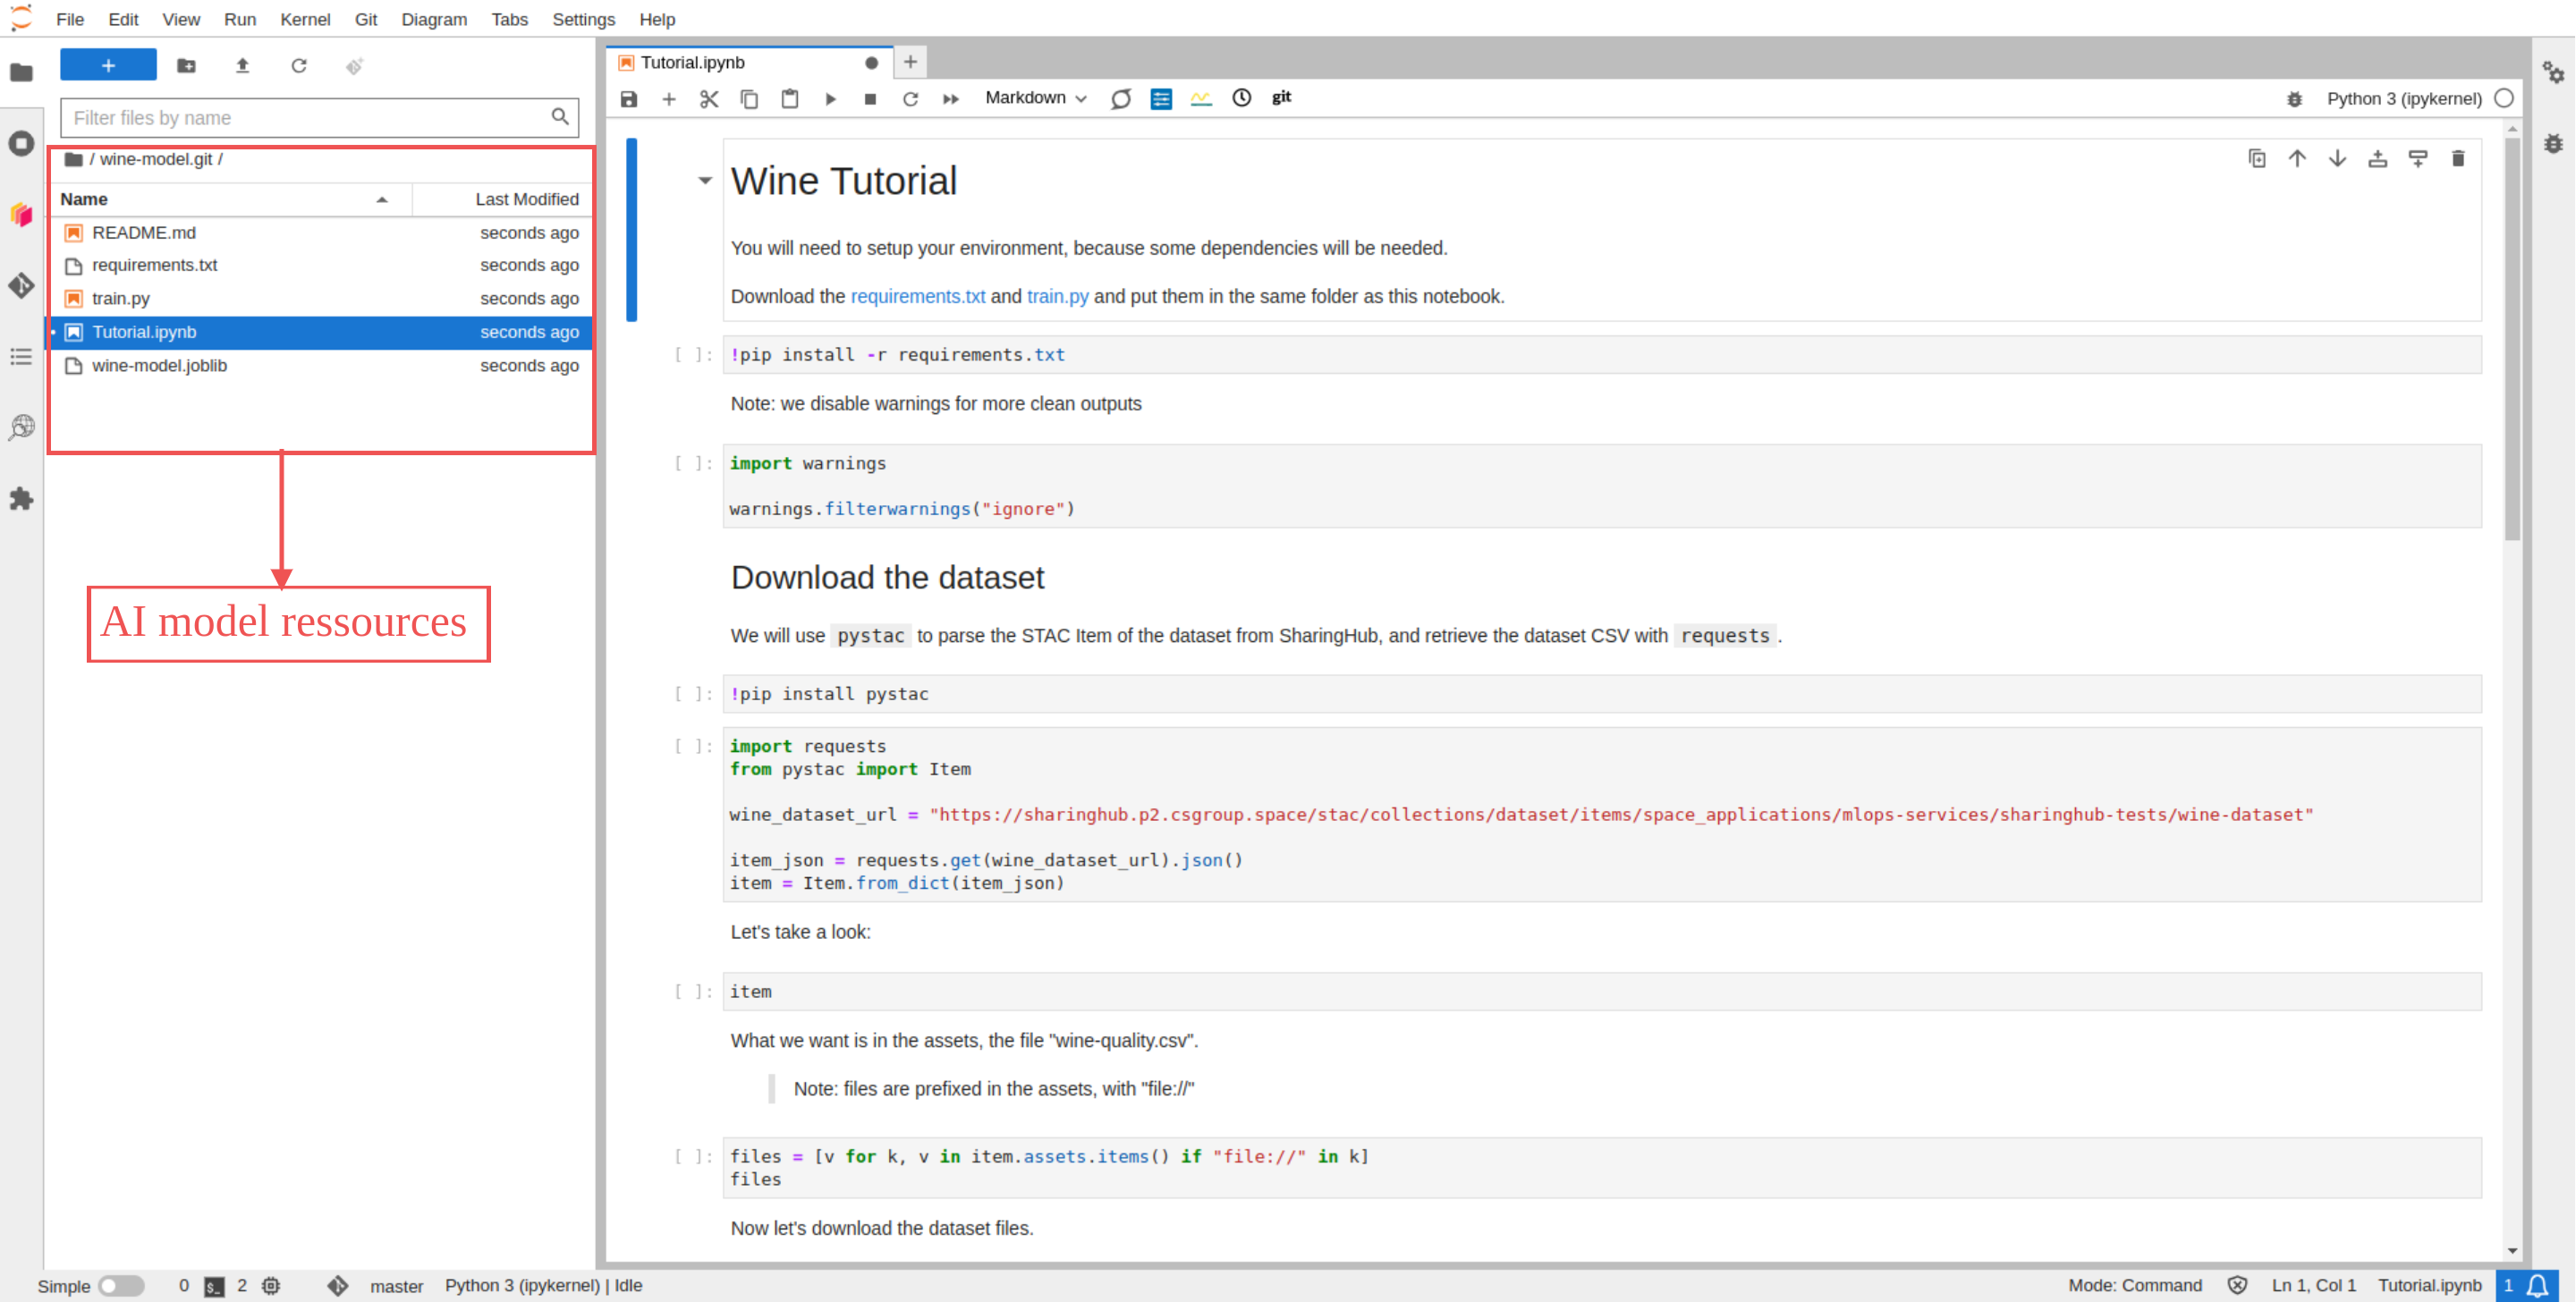Insert a cell below this cell

click(x=2418, y=158)
